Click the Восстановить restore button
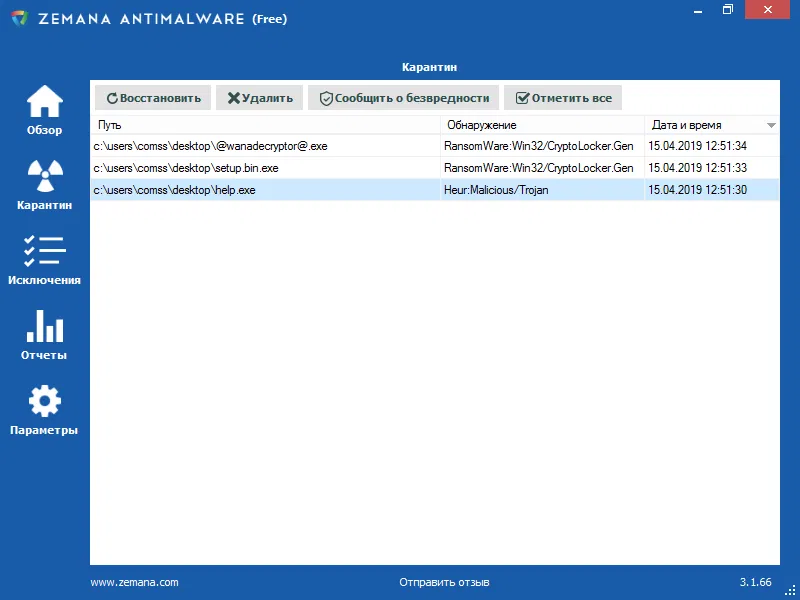This screenshot has width=800, height=600. (x=153, y=98)
